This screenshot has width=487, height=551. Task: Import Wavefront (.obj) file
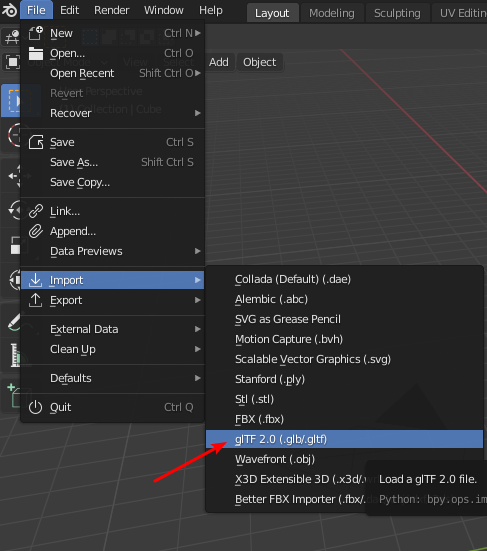click(344, 459)
